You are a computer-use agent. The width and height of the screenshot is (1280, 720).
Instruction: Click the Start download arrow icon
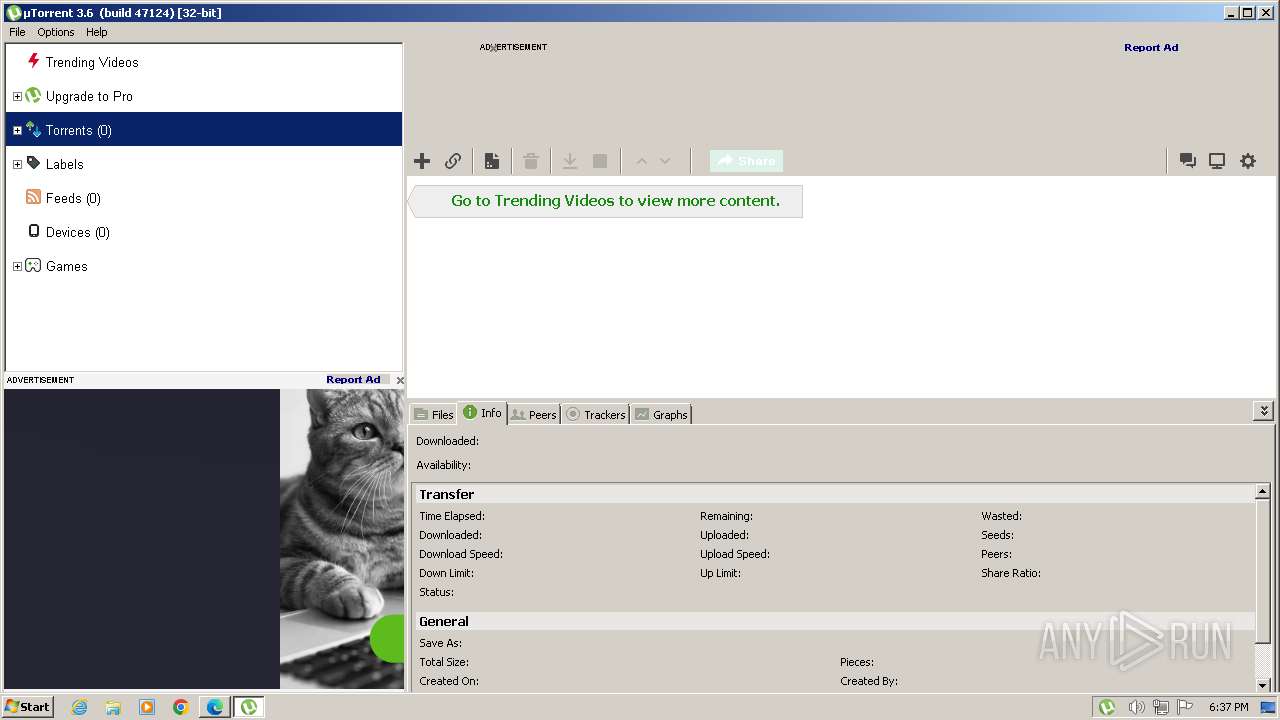point(570,161)
